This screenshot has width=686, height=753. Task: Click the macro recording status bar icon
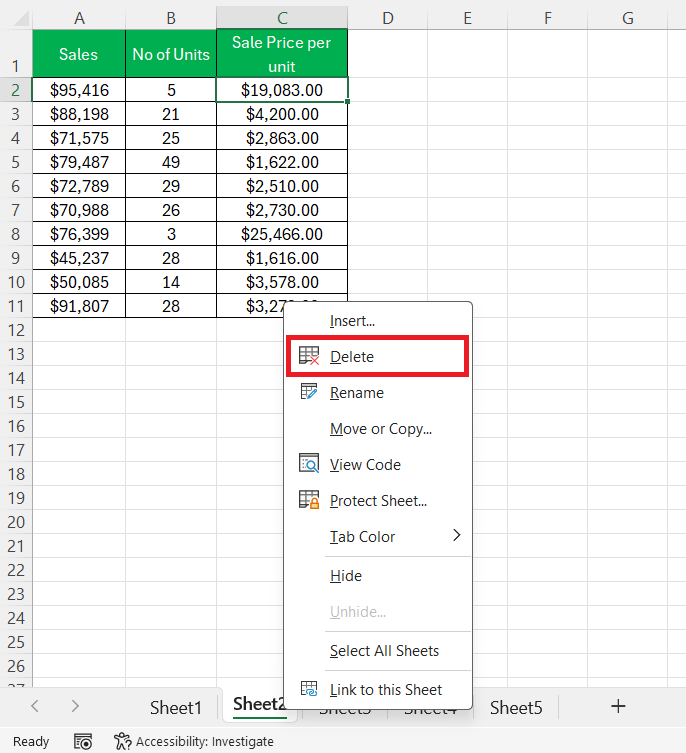[x=83, y=741]
